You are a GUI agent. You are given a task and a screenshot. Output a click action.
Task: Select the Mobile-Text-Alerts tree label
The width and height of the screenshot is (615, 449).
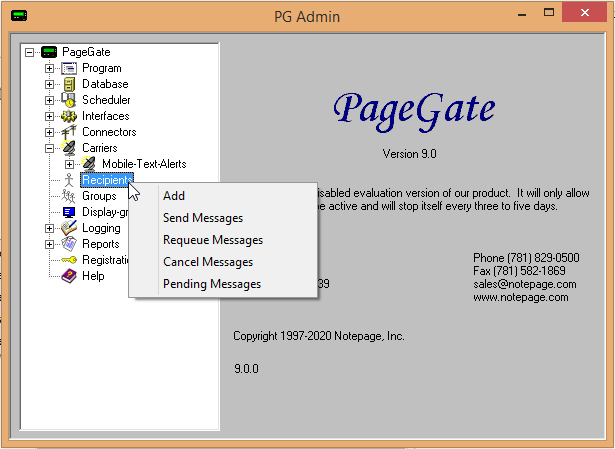point(144,164)
